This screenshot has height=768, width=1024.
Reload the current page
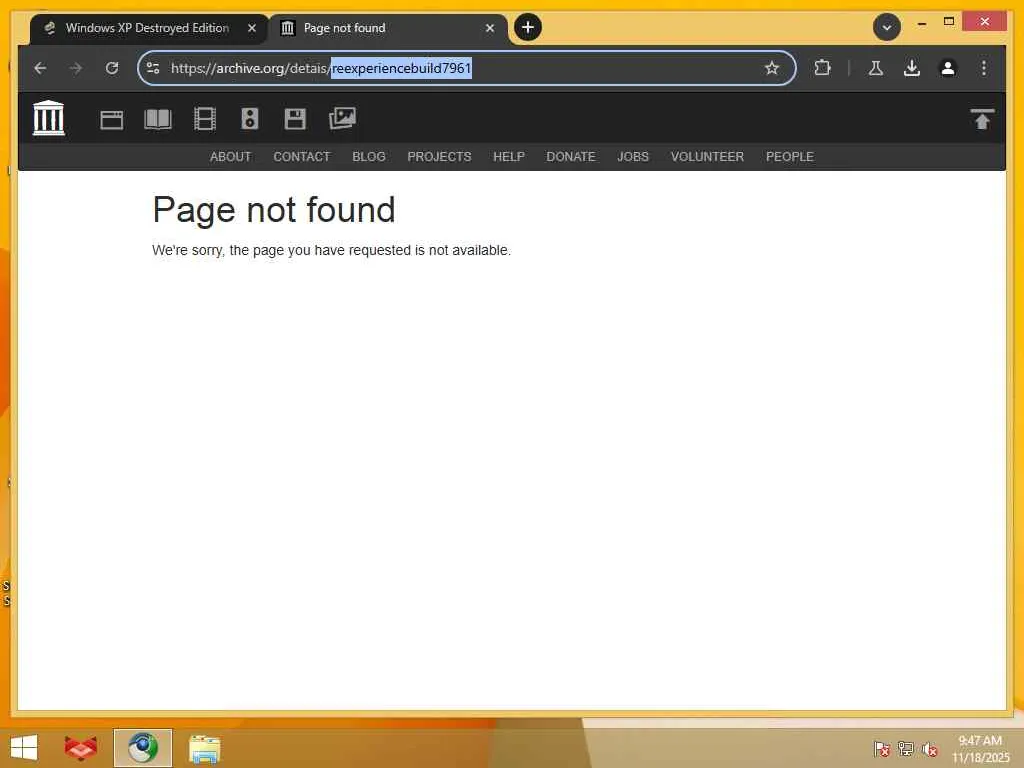[112, 68]
